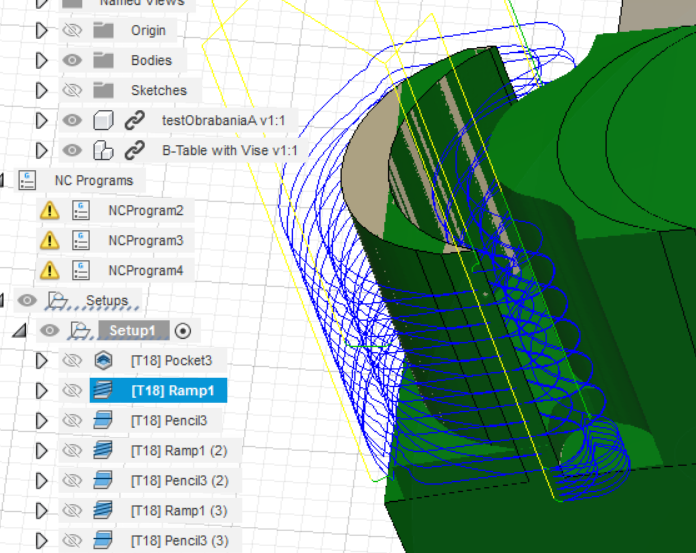Screen dimensions: 696x553
Task: Show the [T18] Ramp1 toolpath
Action: point(72,391)
